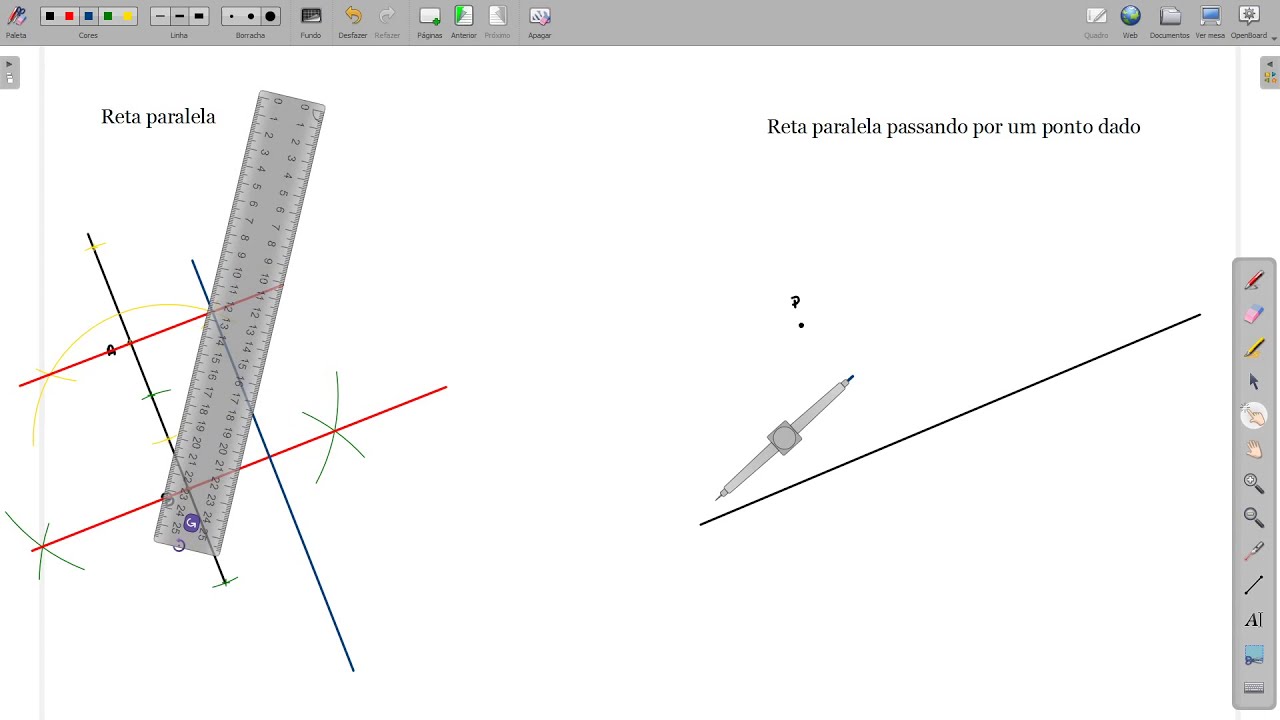Select the arrow Selector tool

coord(1254,382)
